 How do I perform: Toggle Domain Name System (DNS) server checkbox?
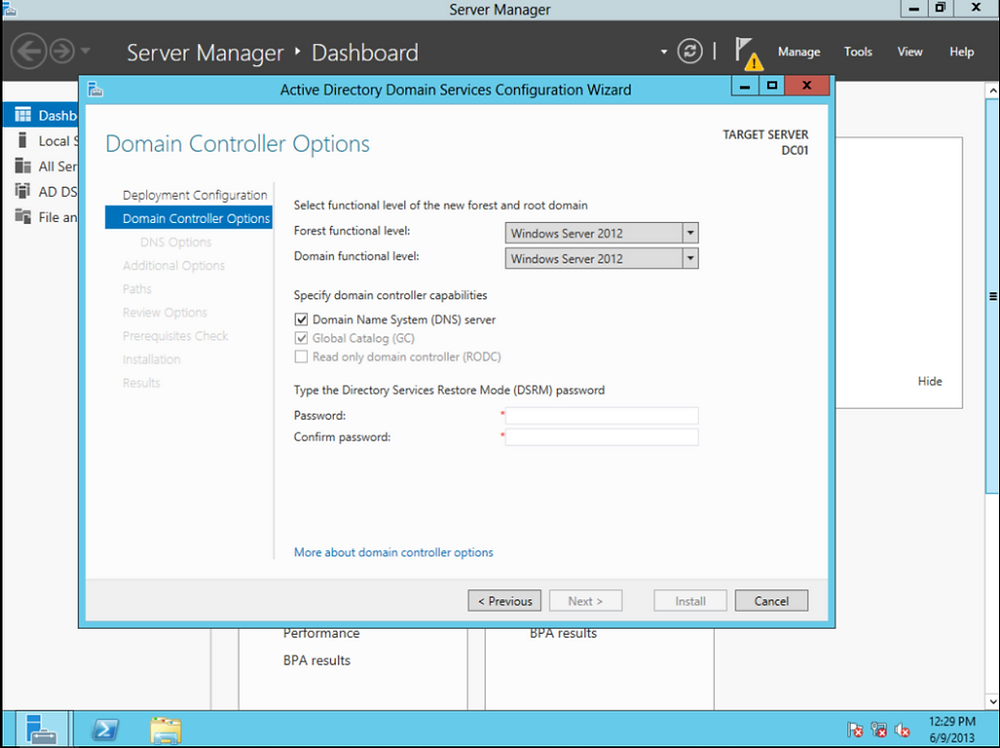tap(301, 319)
